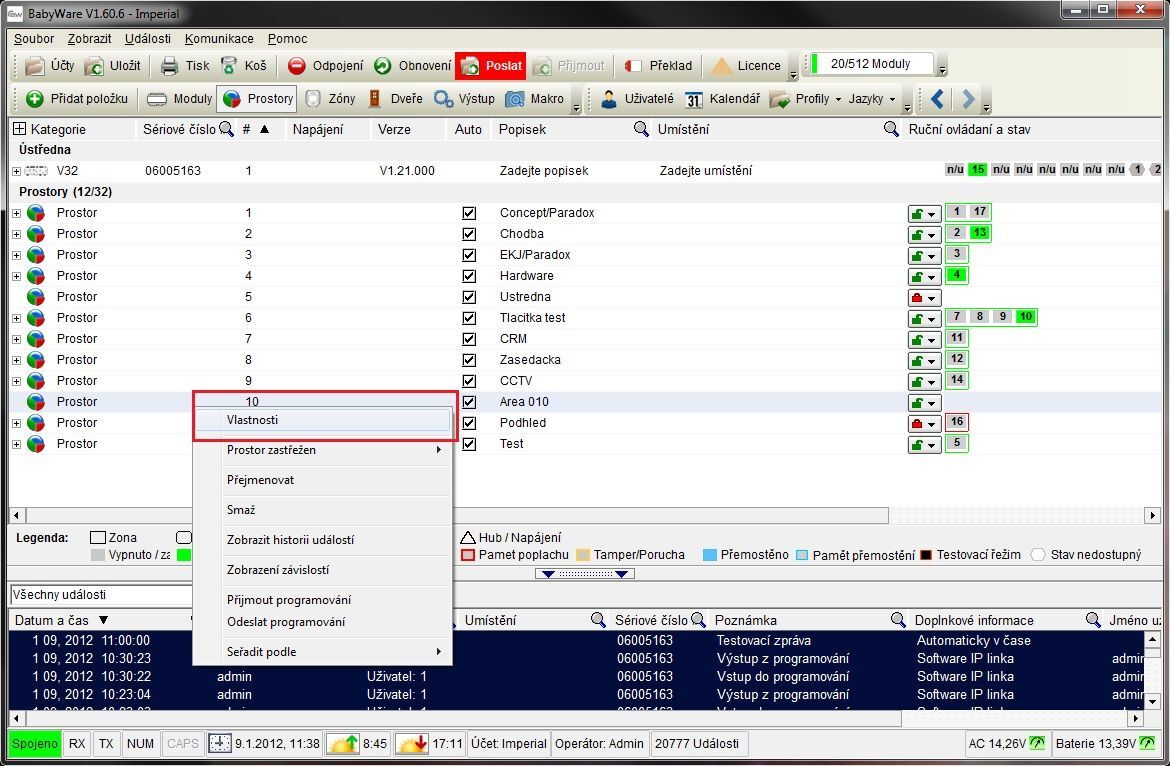The width and height of the screenshot is (1170, 766).
Task: Select the Zóny toolbar icon
Action: (x=313, y=99)
